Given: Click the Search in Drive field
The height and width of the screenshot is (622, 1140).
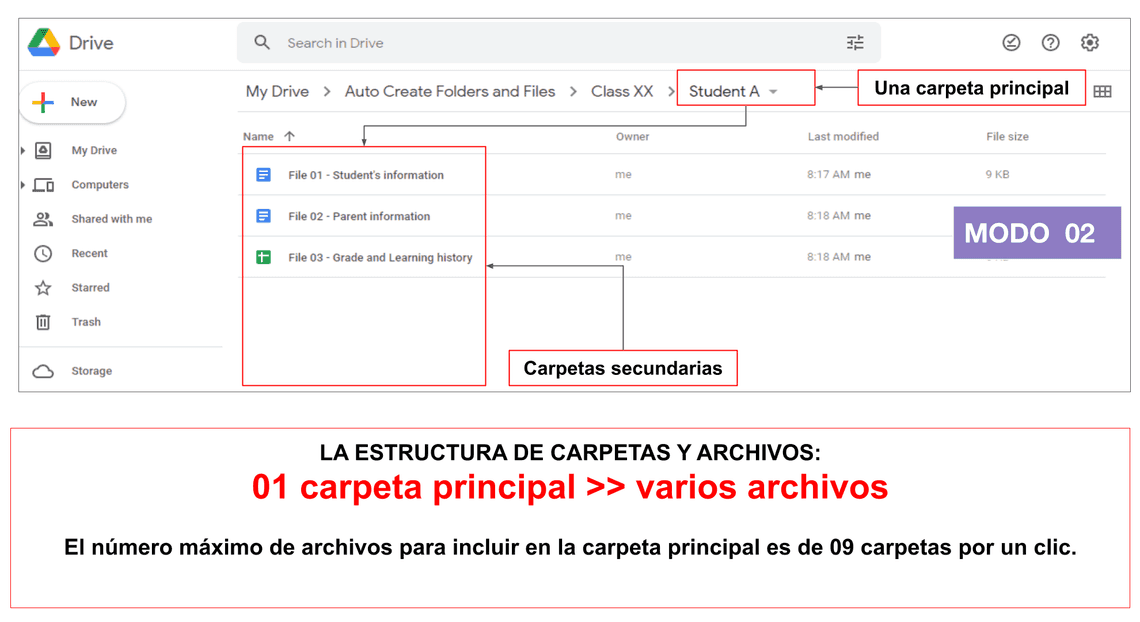Looking at the screenshot, I should tap(540, 43).
